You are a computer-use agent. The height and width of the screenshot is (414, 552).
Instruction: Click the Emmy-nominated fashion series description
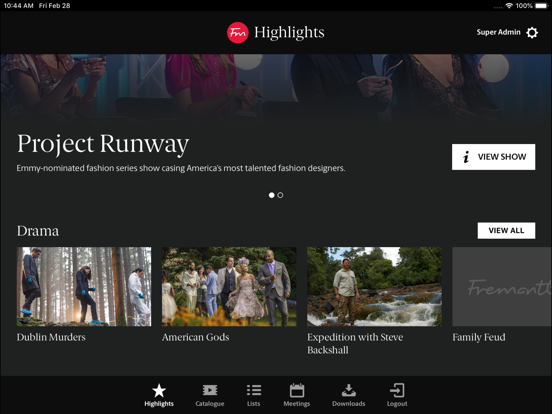(181, 168)
